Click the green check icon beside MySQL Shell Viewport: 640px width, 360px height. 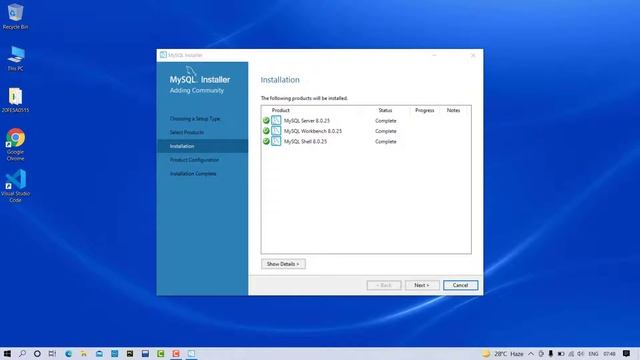point(266,141)
